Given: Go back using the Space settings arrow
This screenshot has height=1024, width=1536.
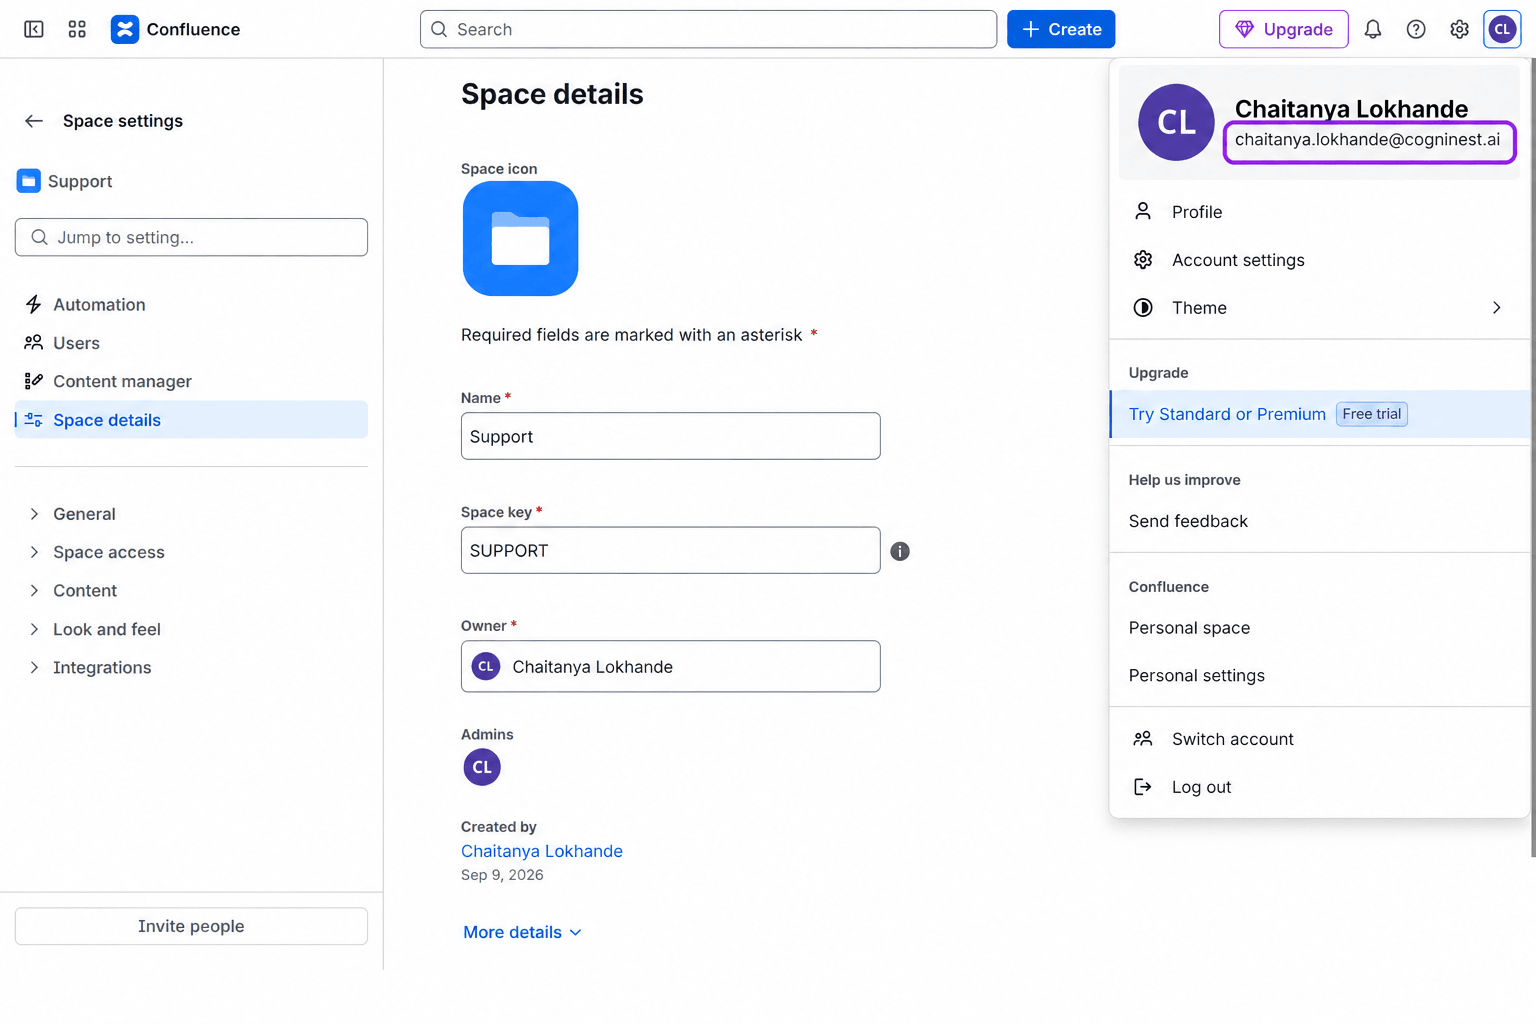Looking at the screenshot, I should click(x=34, y=121).
